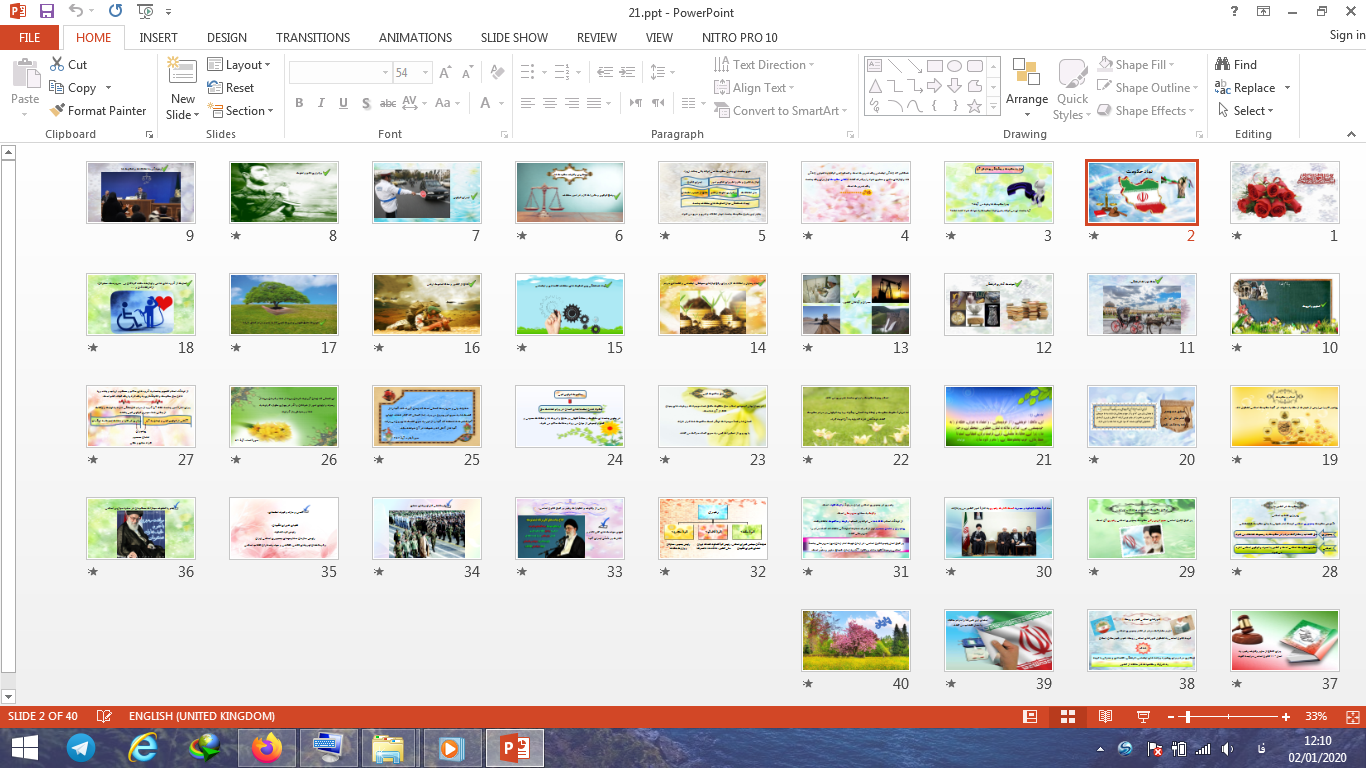This screenshot has height=768, width=1366.
Task: Open the font size dropdown
Action: point(427,73)
